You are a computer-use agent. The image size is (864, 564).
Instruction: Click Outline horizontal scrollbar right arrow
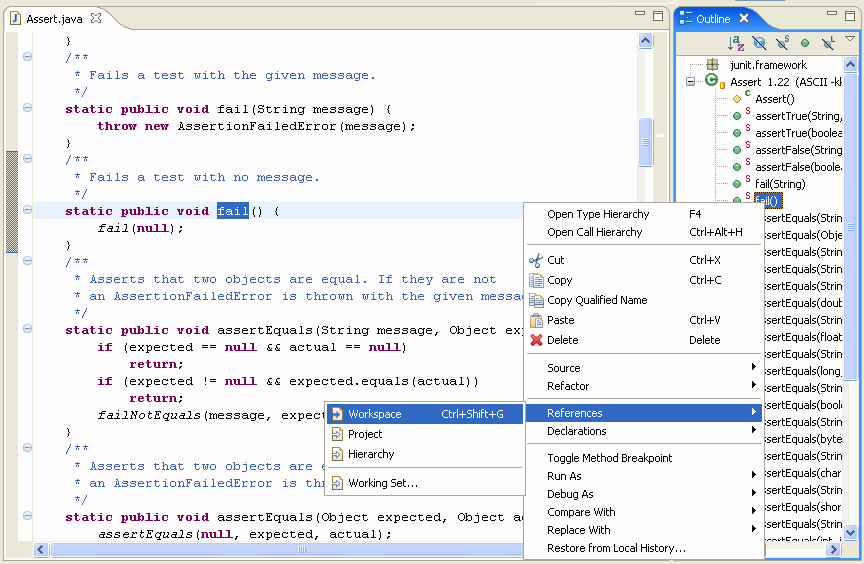[834, 549]
